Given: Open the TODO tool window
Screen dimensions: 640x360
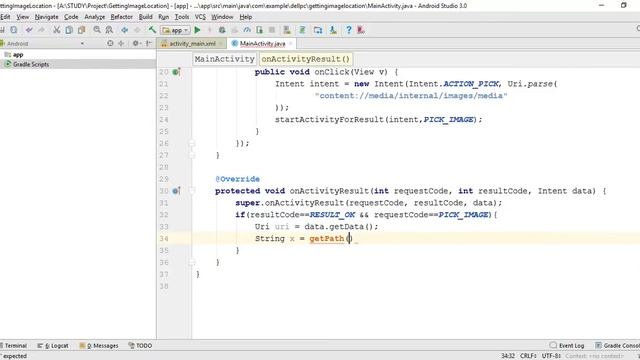Looking at the screenshot, I should click(x=140, y=346).
